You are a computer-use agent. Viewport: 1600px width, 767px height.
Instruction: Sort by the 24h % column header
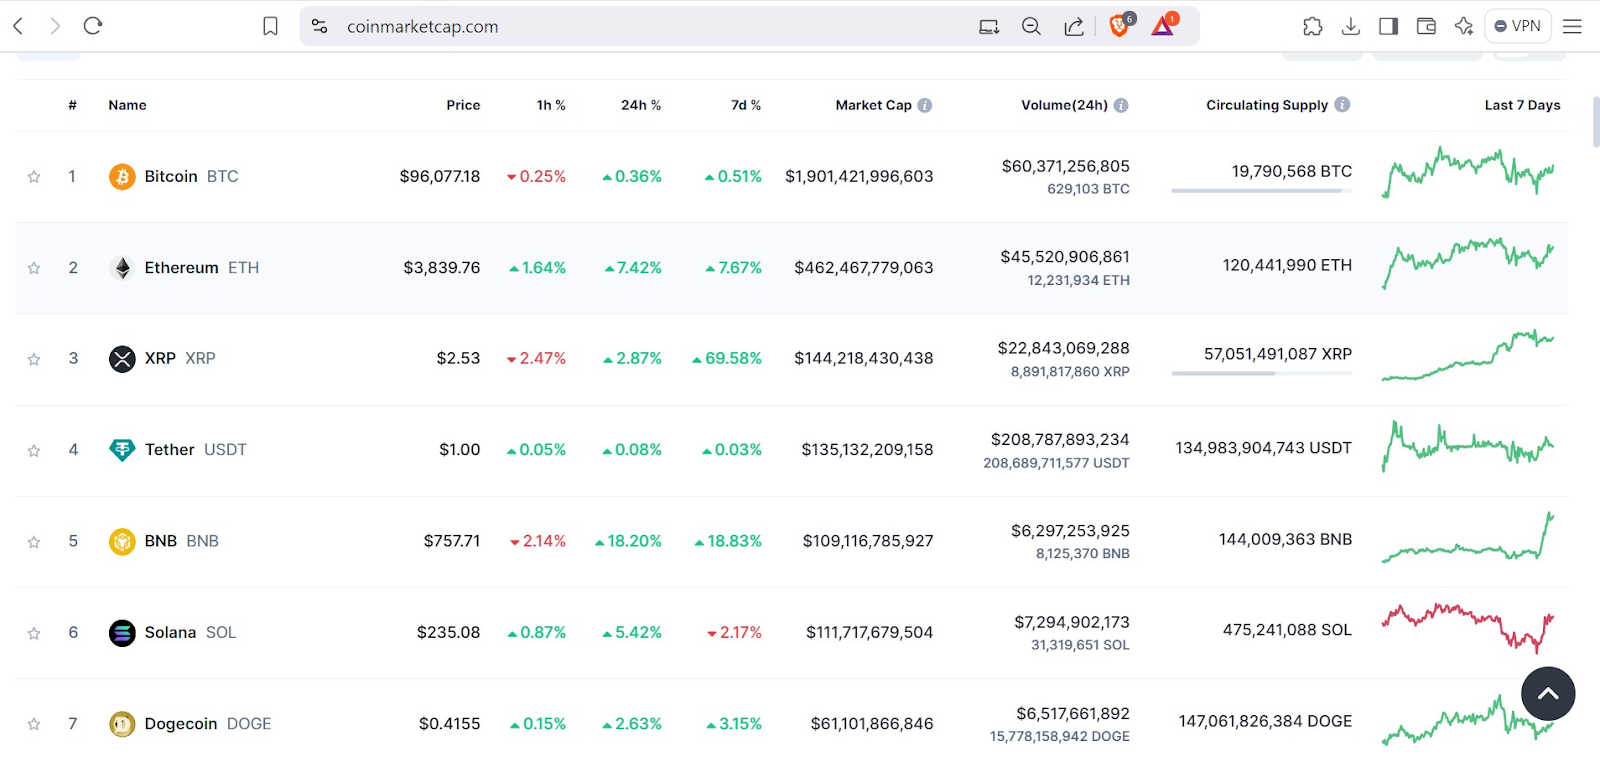pyautogui.click(x=640, y=105)
